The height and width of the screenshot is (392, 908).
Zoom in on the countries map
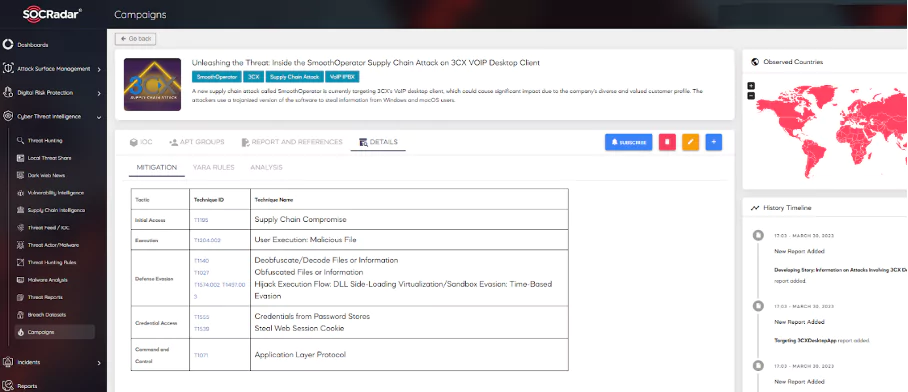pyautogui.click(x=751, y=86)
